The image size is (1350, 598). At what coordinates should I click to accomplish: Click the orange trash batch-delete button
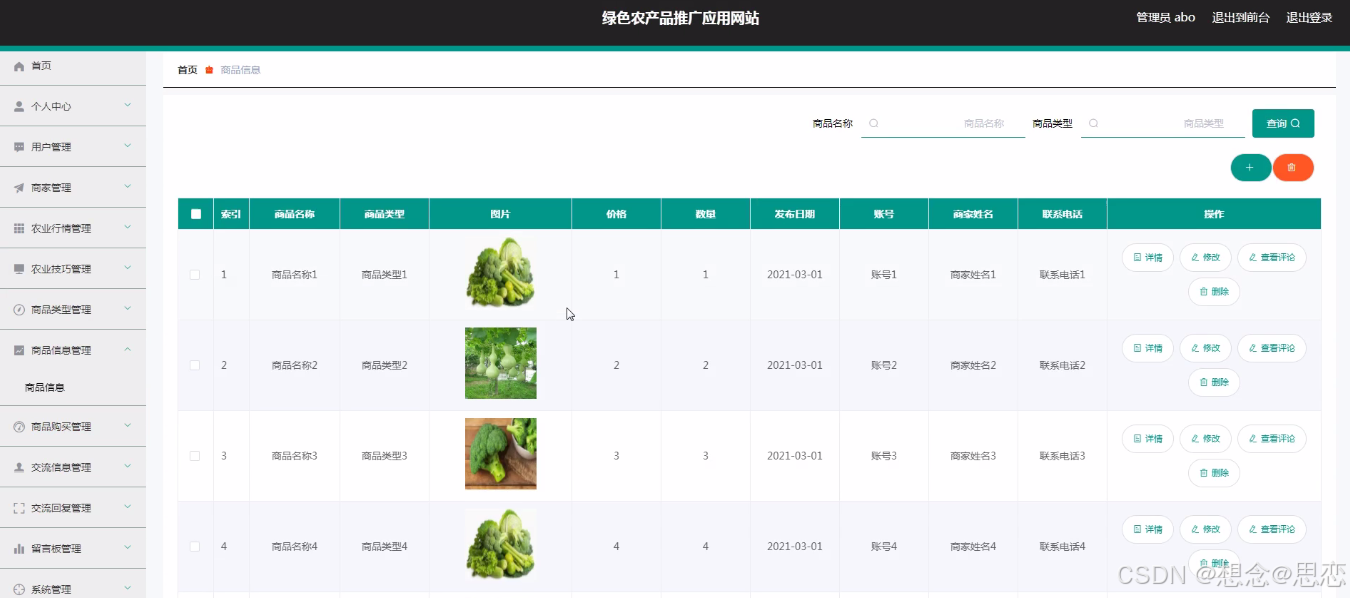(x=1292, y=168)
